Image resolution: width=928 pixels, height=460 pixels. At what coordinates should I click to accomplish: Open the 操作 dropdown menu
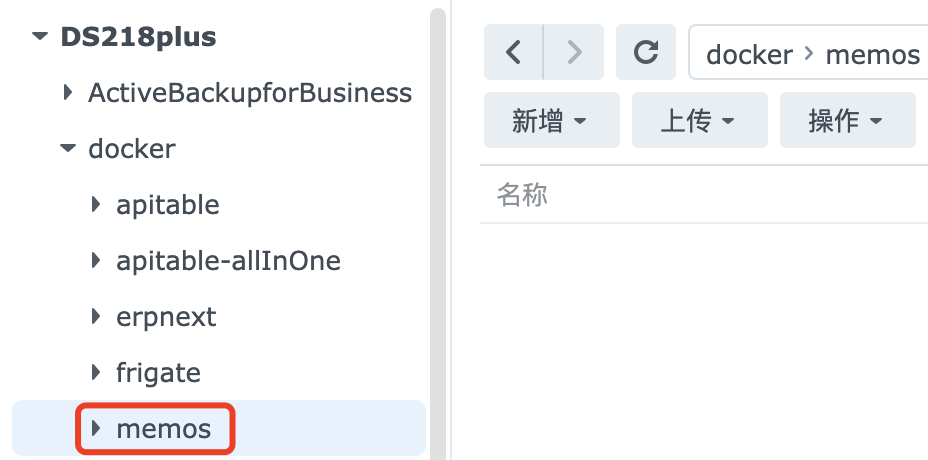846,121
